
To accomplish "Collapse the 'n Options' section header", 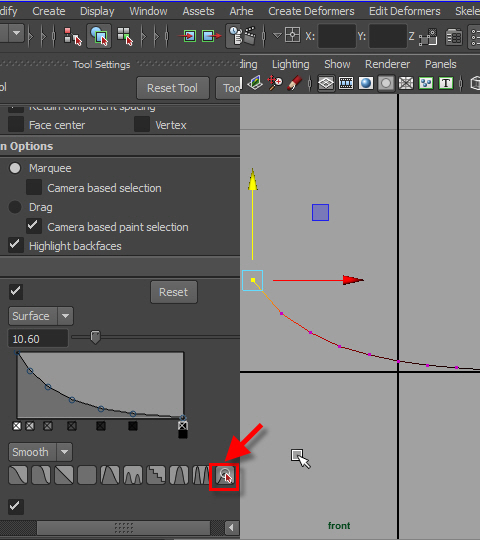I will coord(120,146).
